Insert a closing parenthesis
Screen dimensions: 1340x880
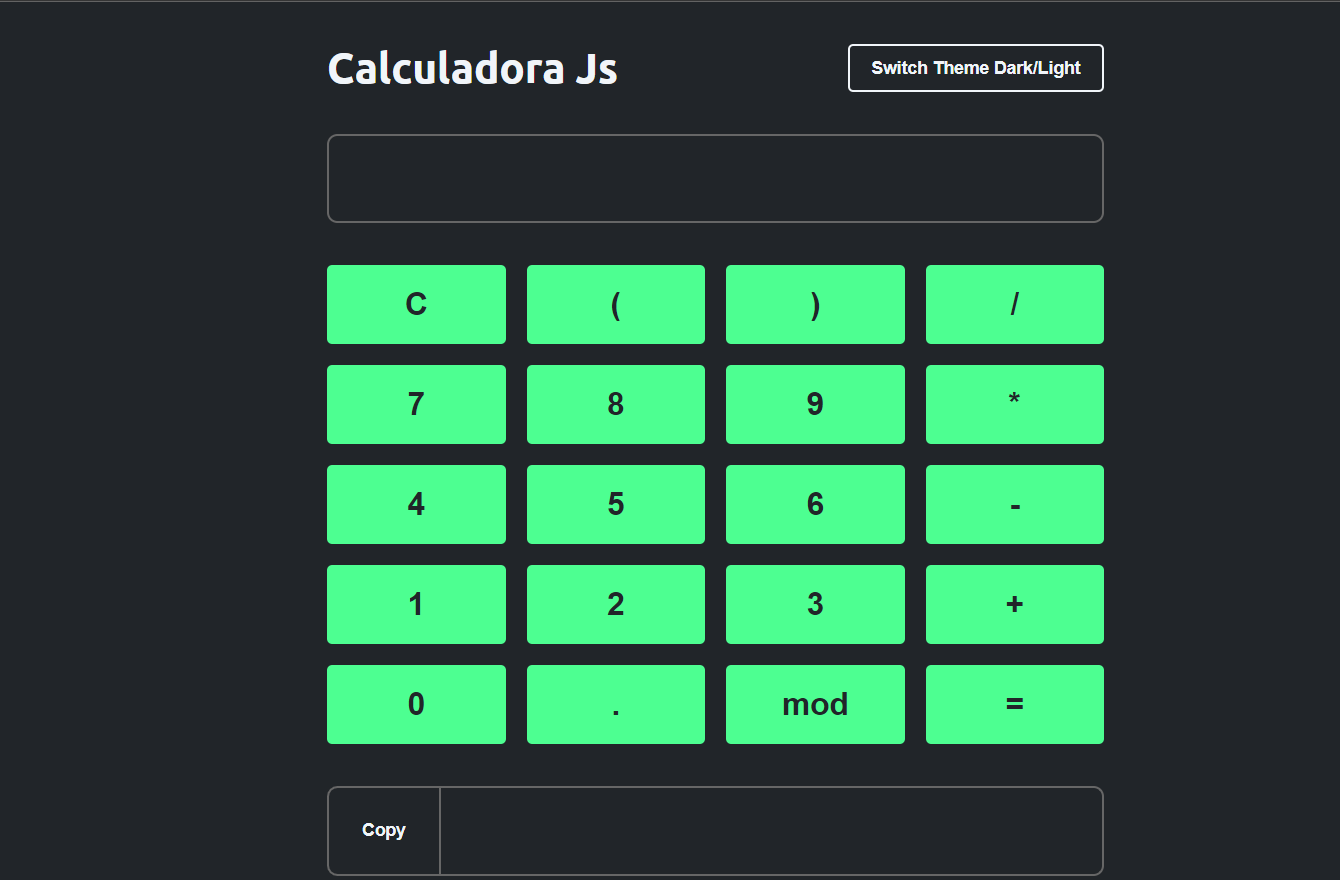point(815,304)
